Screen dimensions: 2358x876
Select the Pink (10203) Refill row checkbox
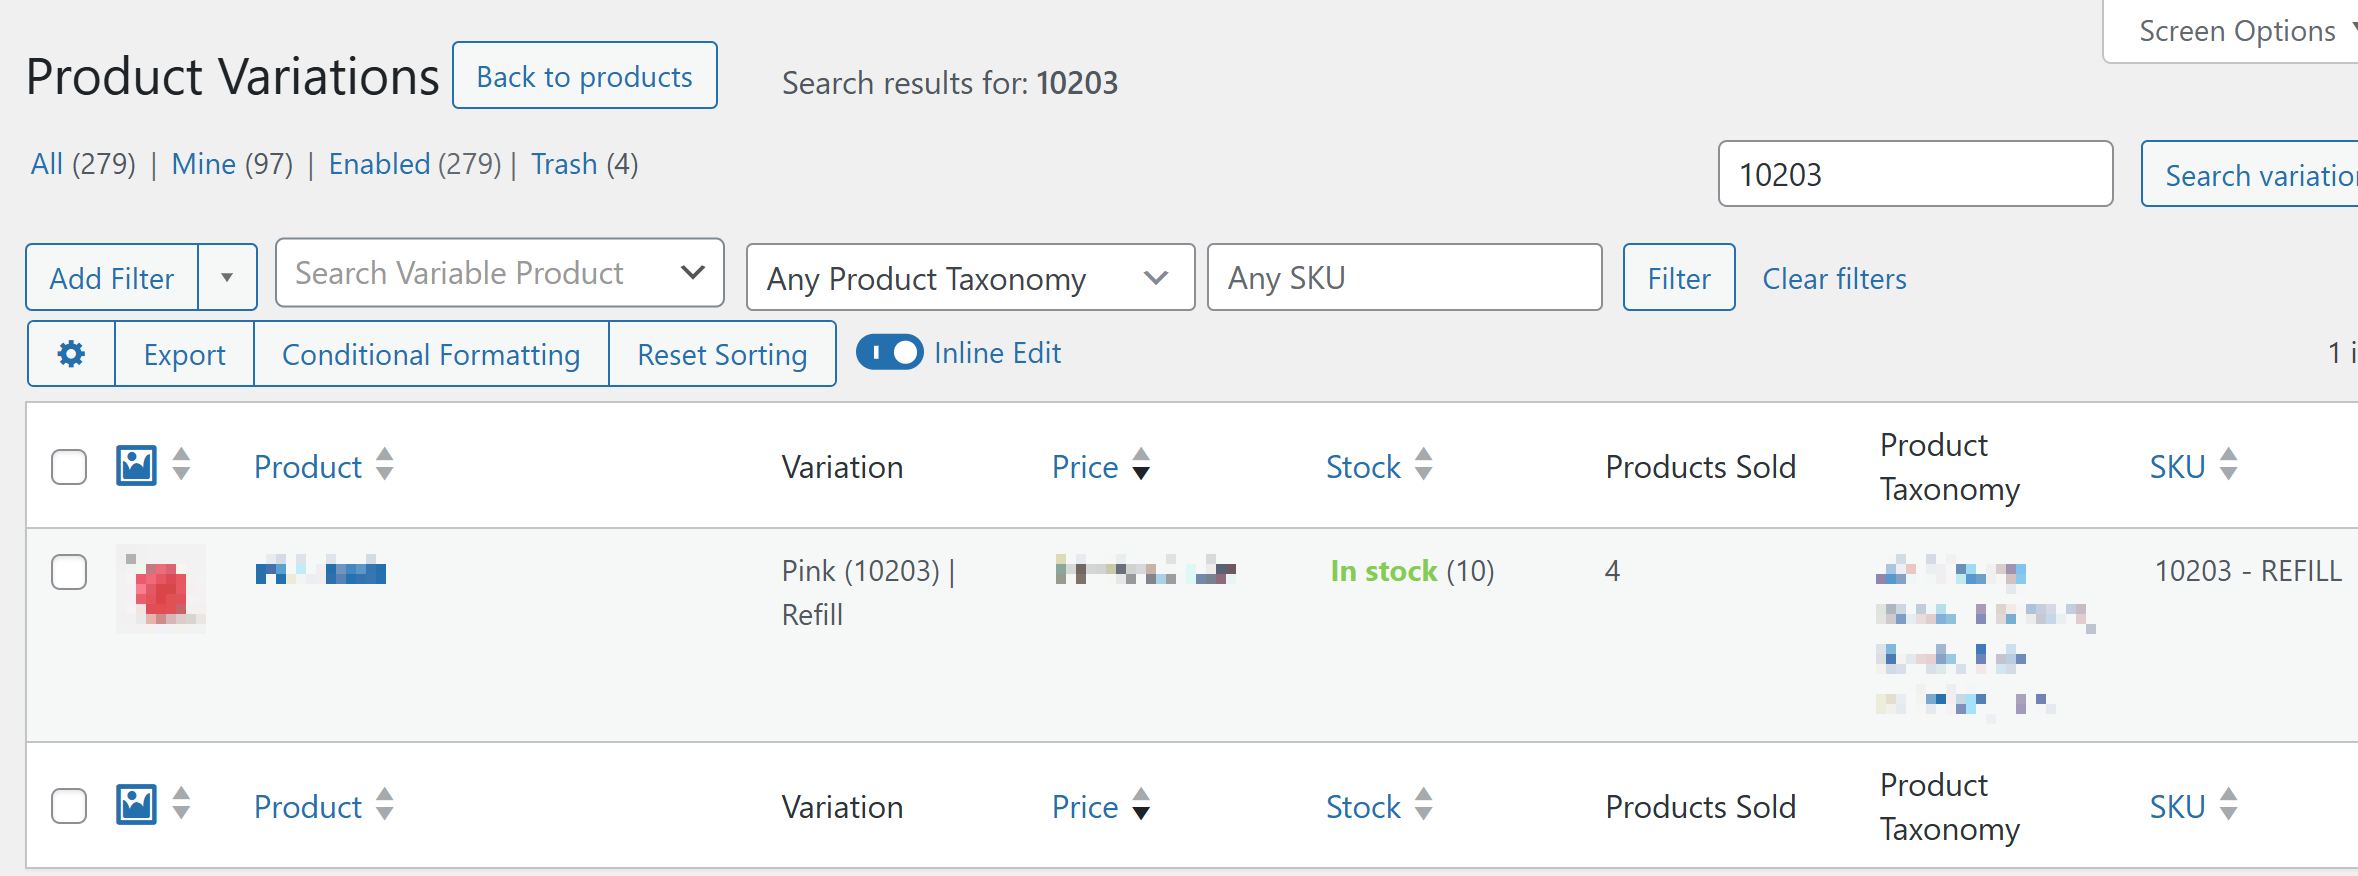point(69,572)
